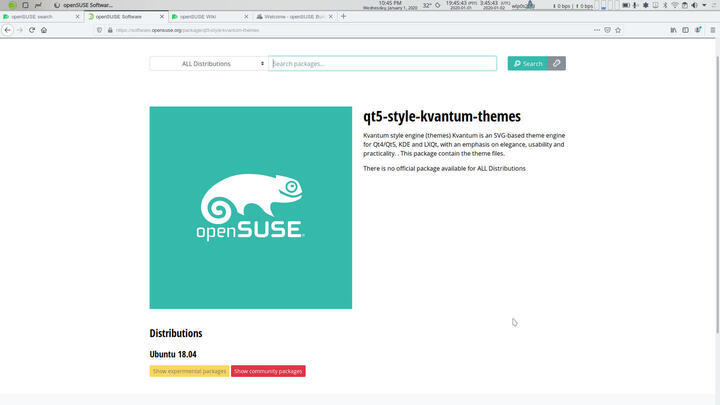Open the page actions three-dot menu
720x405 pixels.
click(596, 30)
